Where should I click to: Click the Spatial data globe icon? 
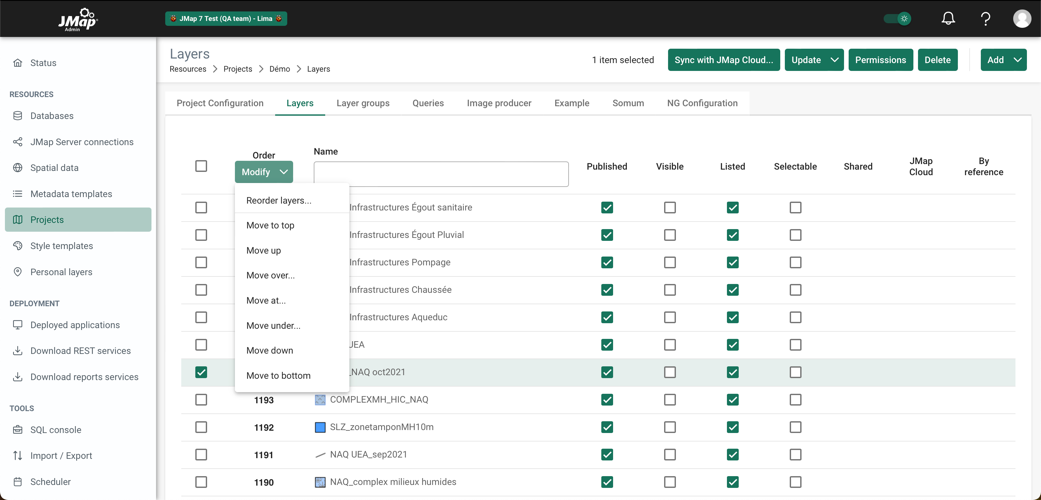tap(18, 168)
